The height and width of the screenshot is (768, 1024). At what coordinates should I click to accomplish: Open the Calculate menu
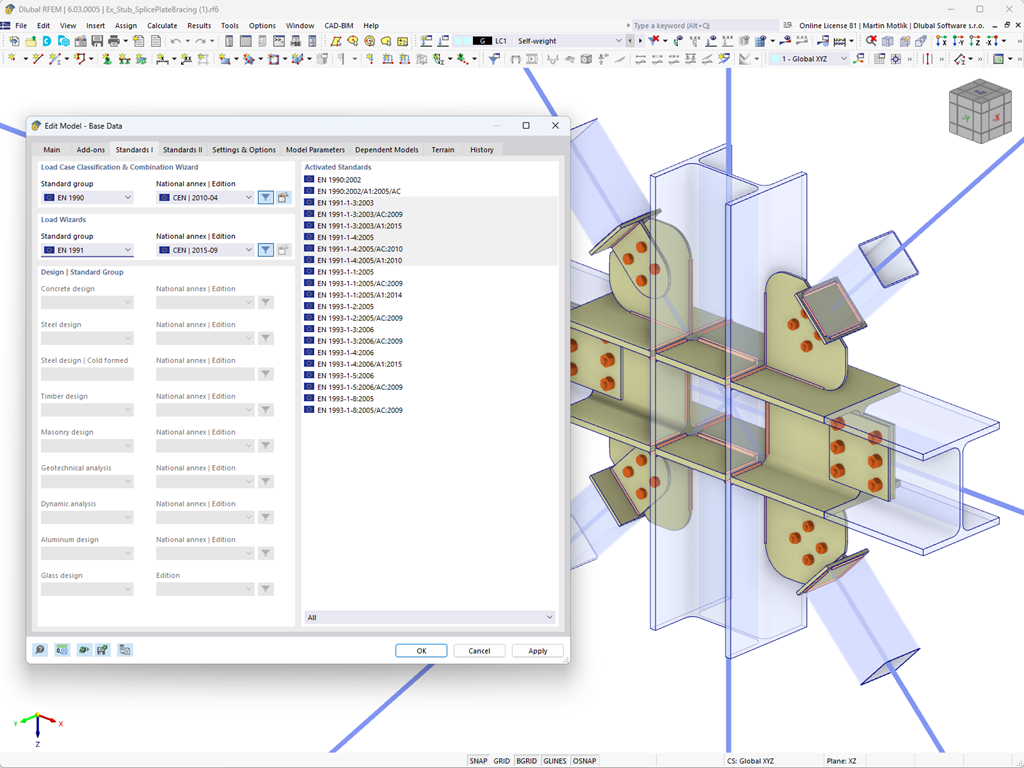pos(162,25)
